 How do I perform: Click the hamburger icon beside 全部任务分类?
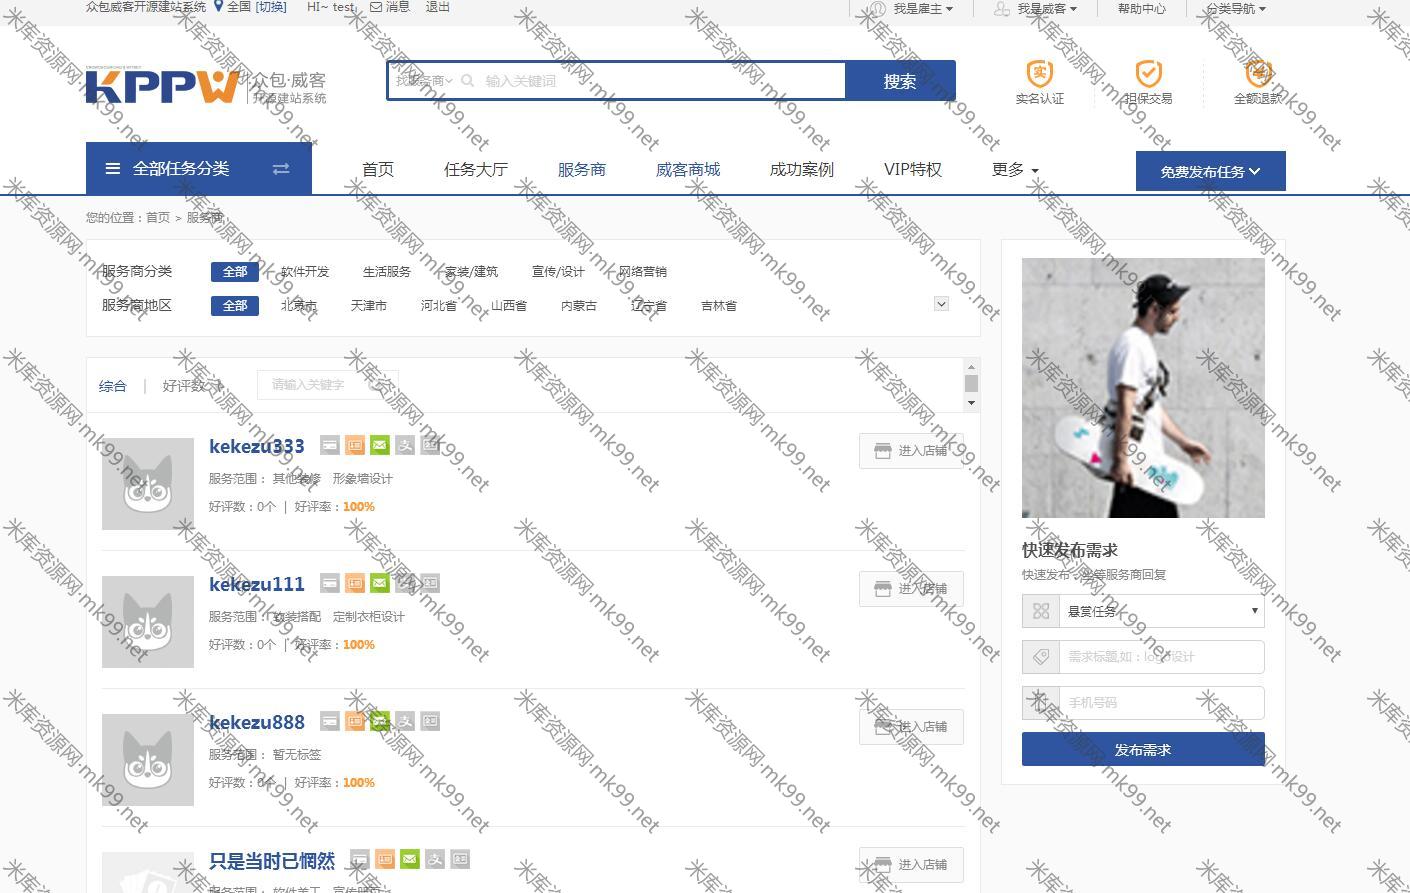click(113, 169)
